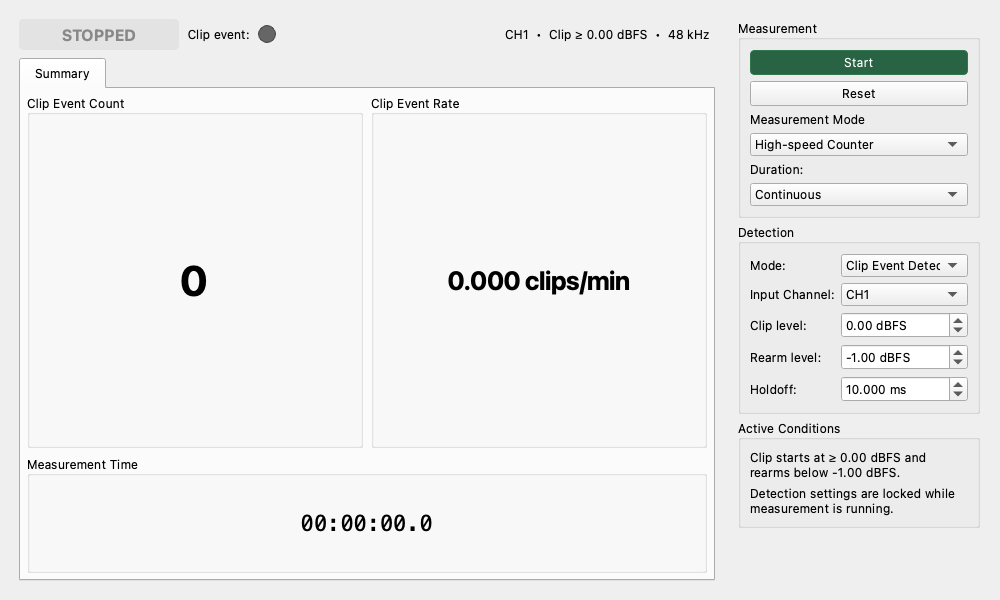Image resolution: width=1000 pixels, height=600 pixels.
Task: Decrease Holdoff with the down arrow
Action: coord(958,394)
